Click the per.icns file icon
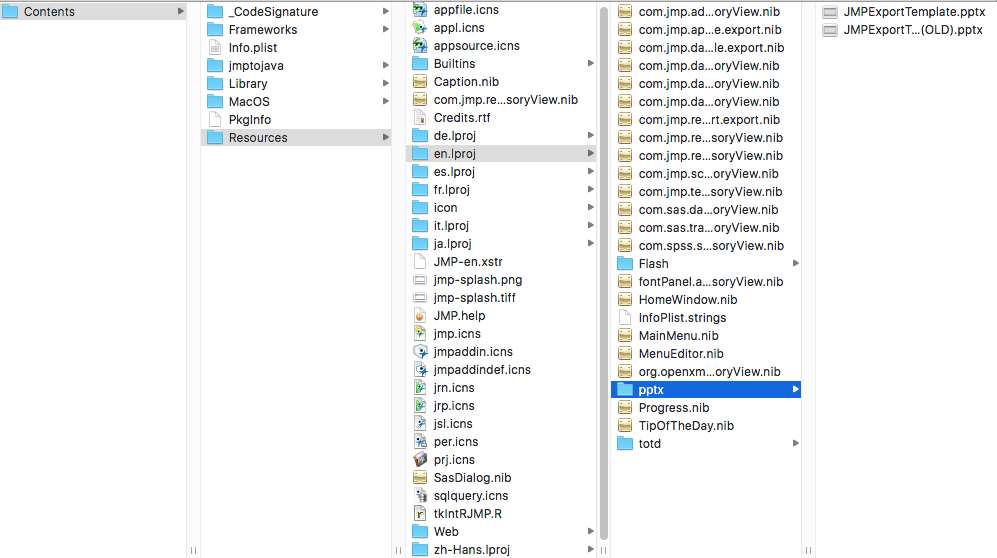Viewport: 997px width, 558px height. pyautogui.click(x=420, y=441)
